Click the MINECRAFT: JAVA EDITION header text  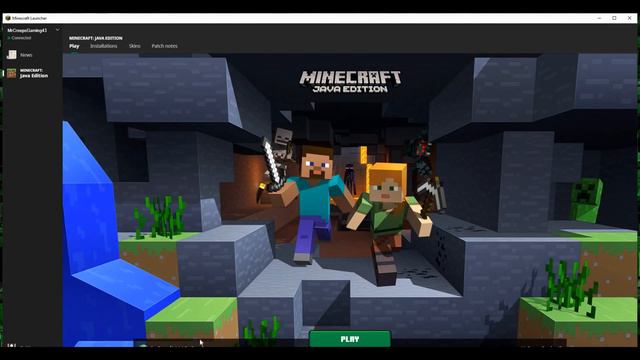(96, 38)
